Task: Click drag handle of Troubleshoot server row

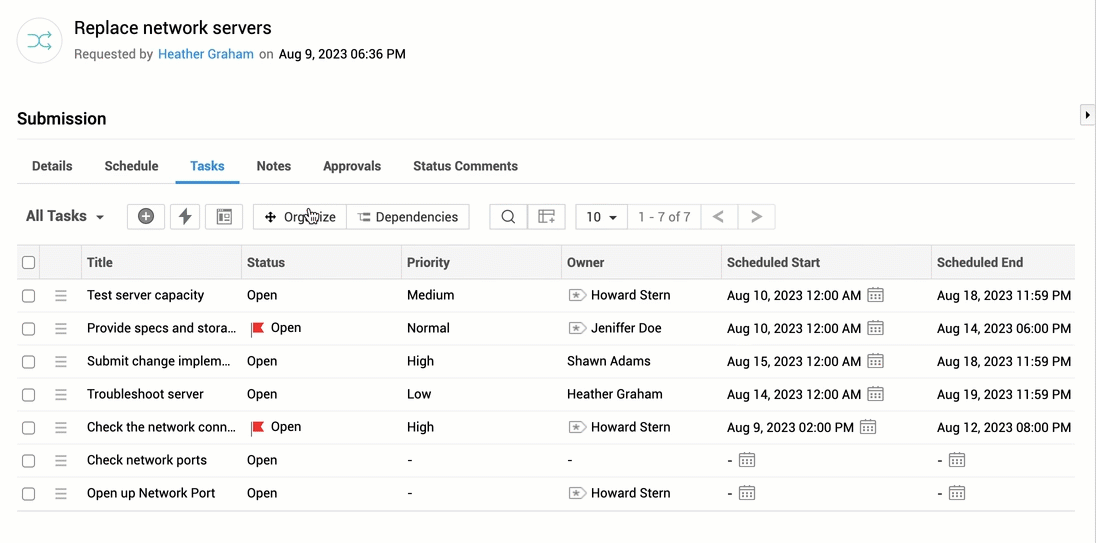Action: click(61, 394)
